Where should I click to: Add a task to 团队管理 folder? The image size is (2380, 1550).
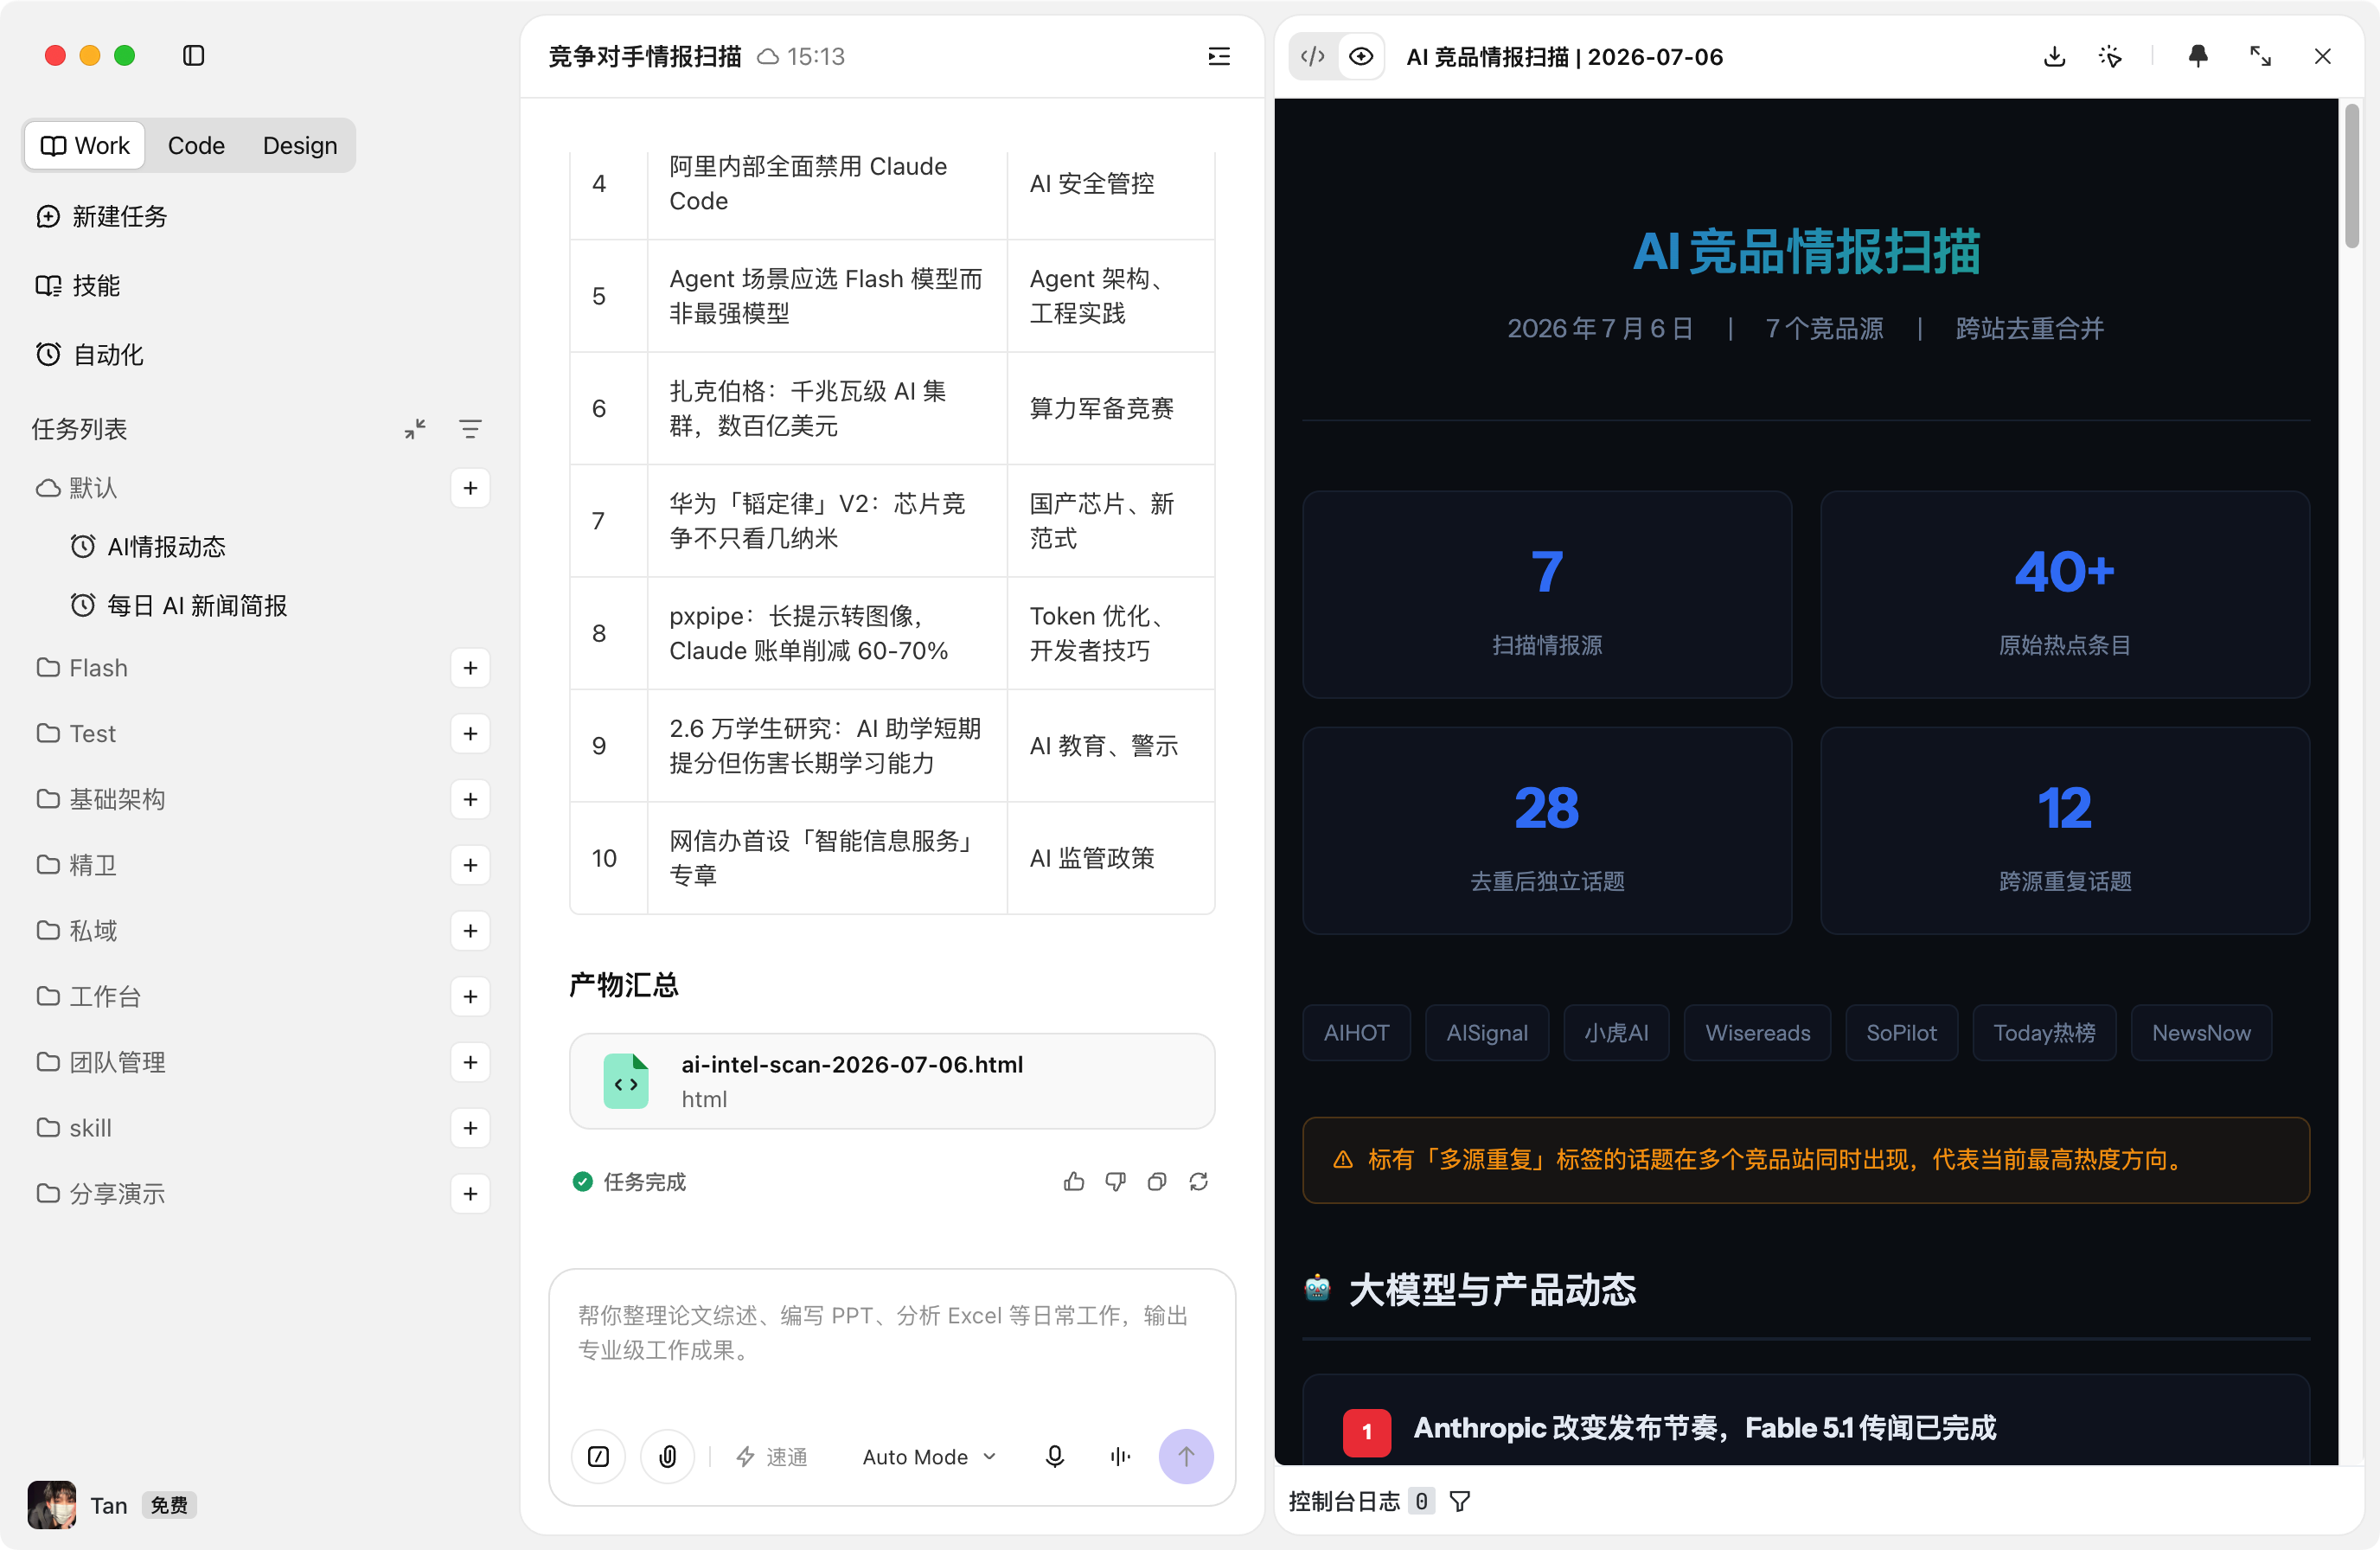[x=470, y=1062]
